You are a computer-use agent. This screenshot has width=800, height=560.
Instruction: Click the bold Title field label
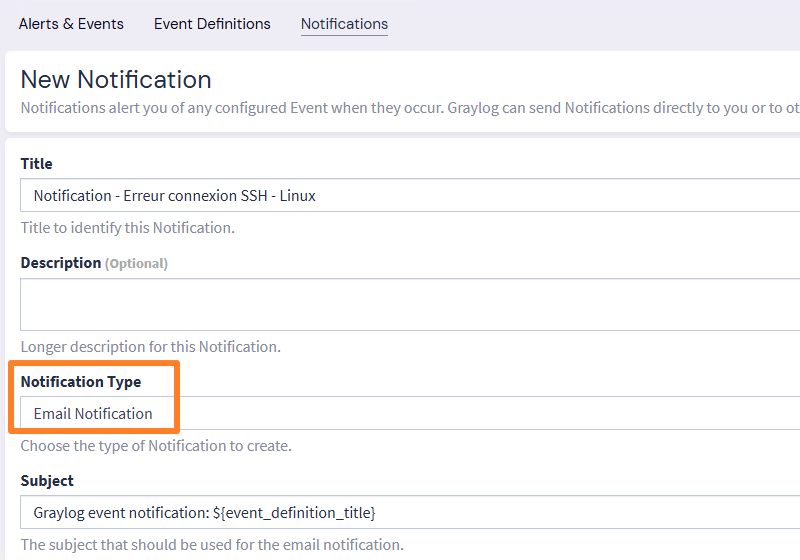click(x=37, y=163)
